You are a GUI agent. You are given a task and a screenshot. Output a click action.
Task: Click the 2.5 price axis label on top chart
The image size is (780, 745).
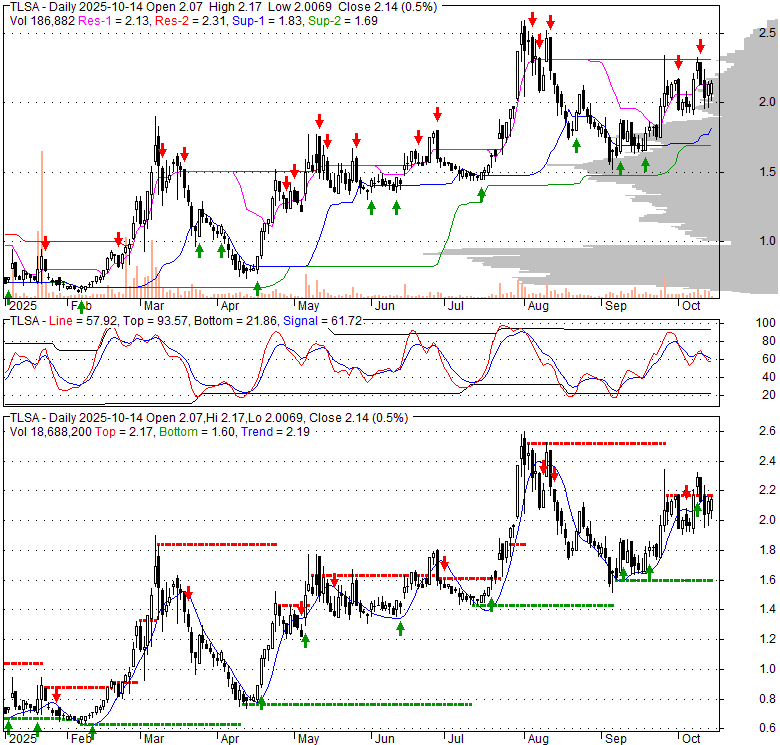pos(767,33)
